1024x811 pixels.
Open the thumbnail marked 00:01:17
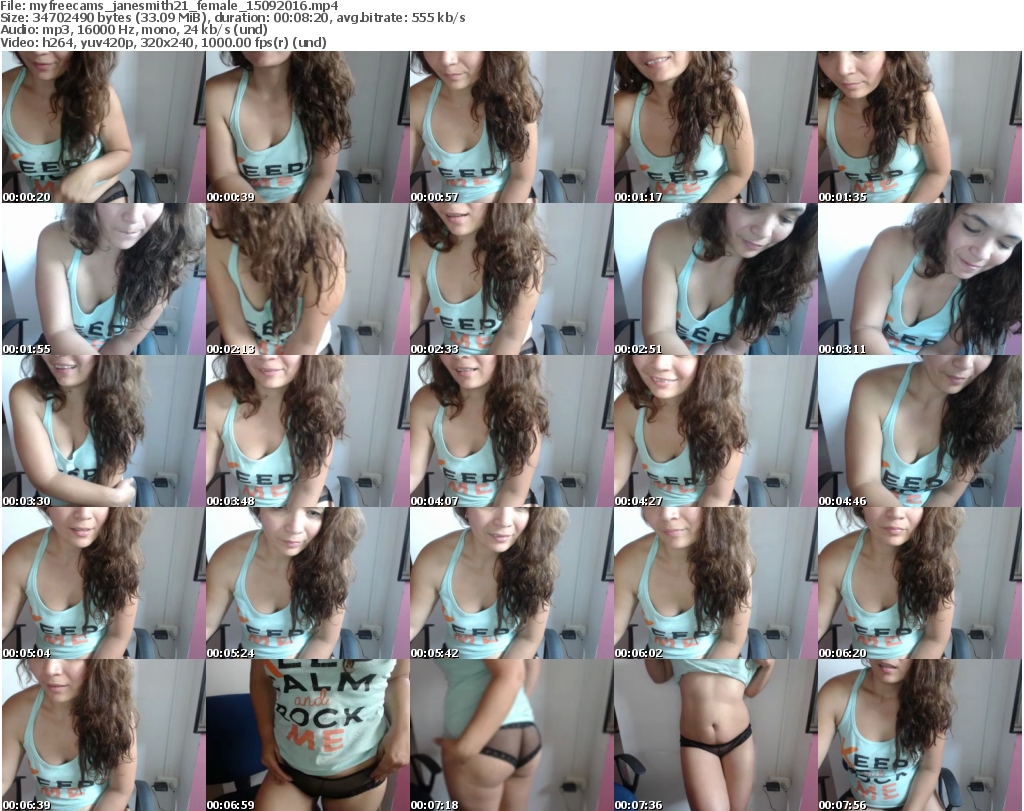click(715, 127)
